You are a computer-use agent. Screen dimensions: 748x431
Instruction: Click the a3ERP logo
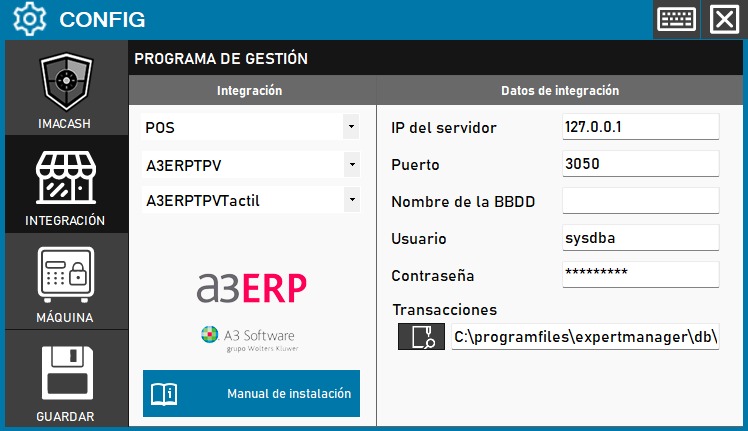[251, 286]
